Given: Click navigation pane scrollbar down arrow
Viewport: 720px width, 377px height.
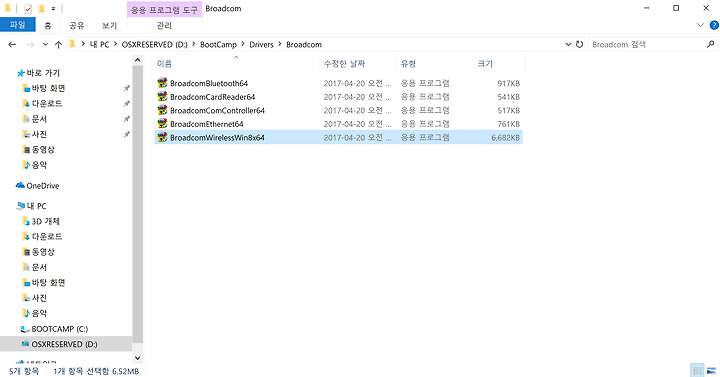Looking at the screenshot, I should pos(137,357).
